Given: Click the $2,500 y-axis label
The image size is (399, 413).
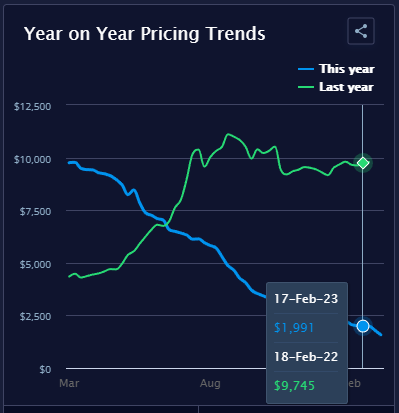Looking at the screenshot, I should [35, 316].
